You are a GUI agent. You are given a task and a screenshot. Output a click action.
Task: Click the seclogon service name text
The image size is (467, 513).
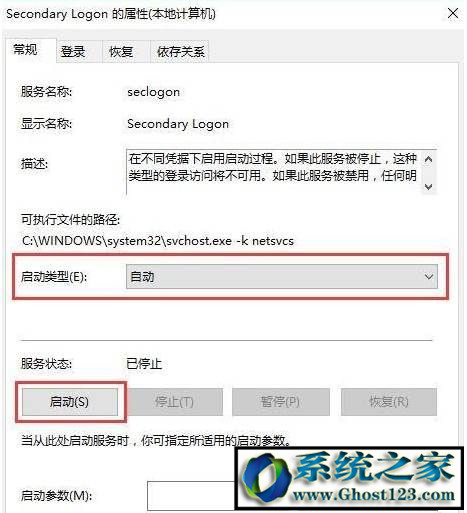point(153,92)
